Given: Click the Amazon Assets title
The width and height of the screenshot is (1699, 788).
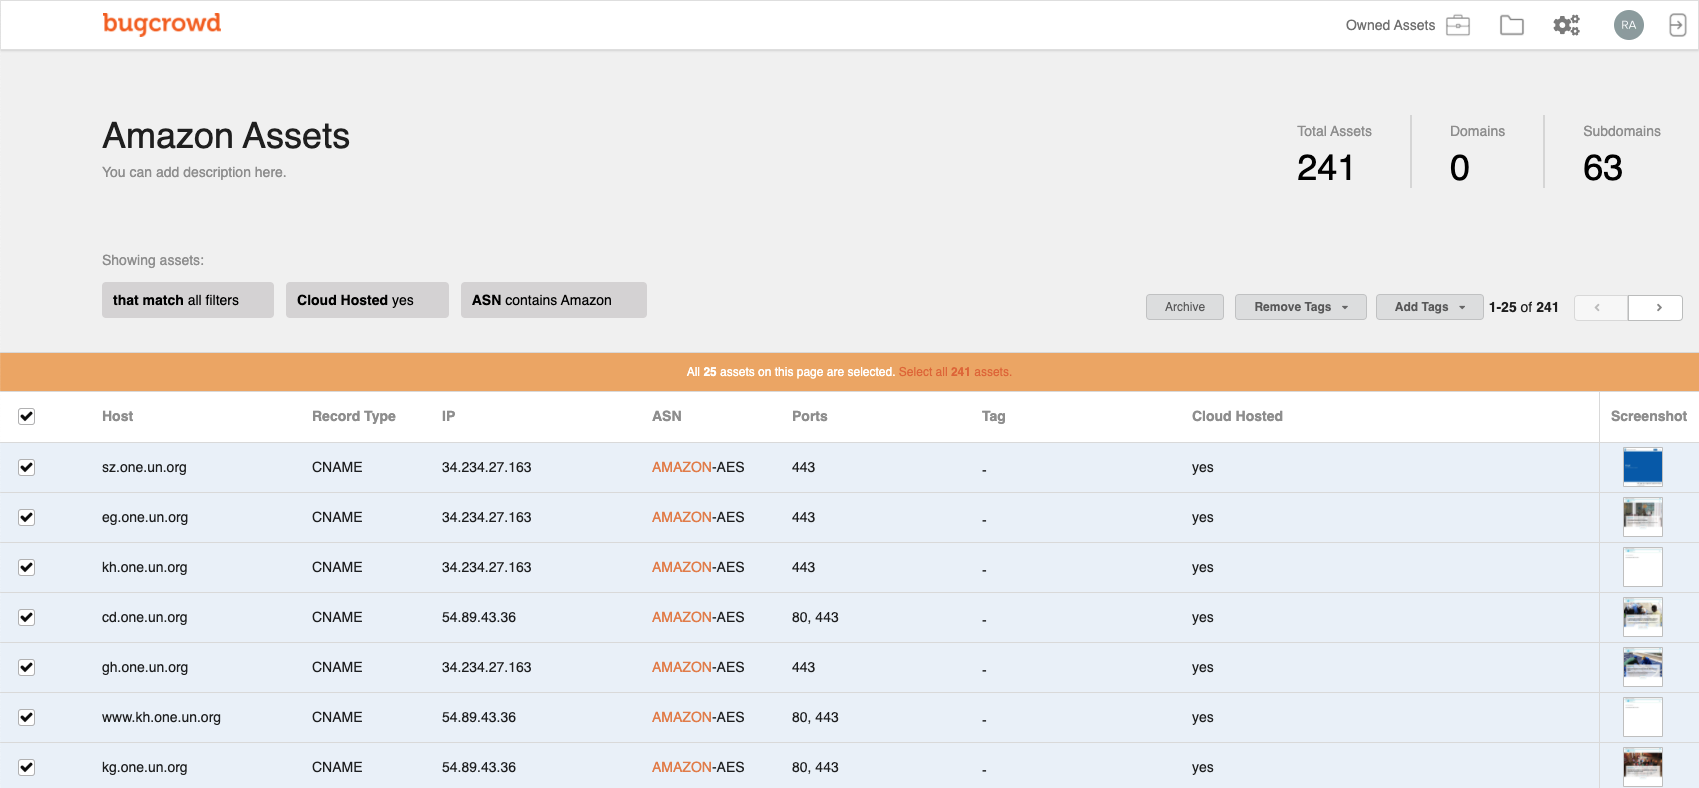Looking at the screenshot, I should click(x=226, y=135).
